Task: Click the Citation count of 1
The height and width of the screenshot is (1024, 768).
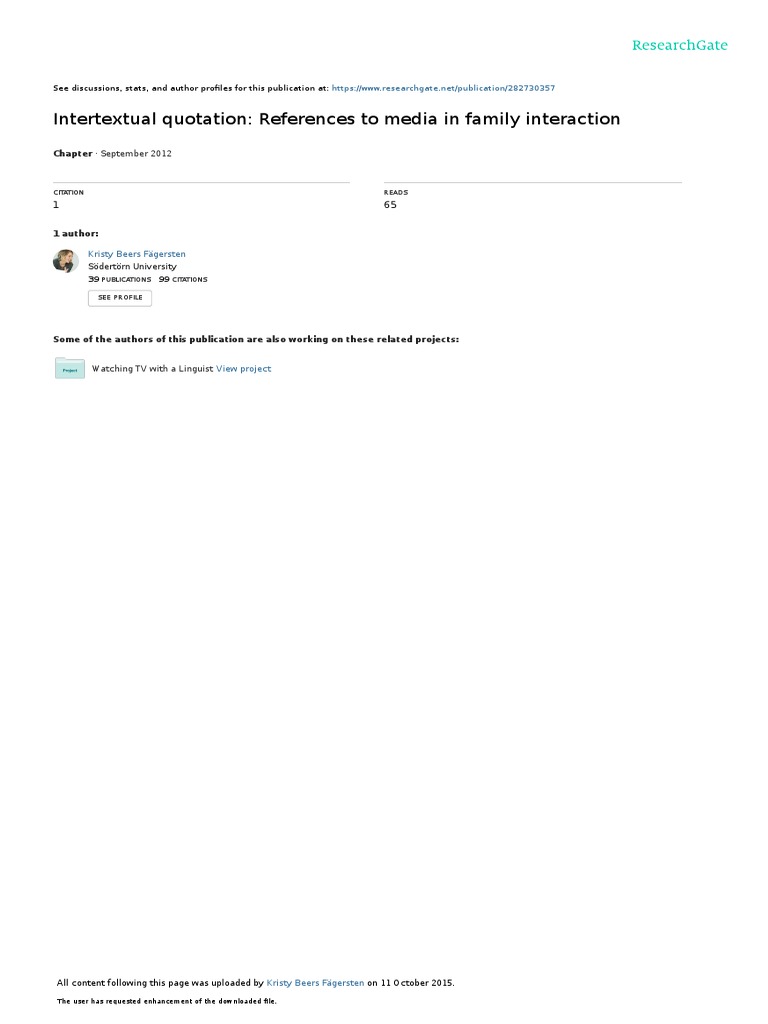Action: click(56, 205)
